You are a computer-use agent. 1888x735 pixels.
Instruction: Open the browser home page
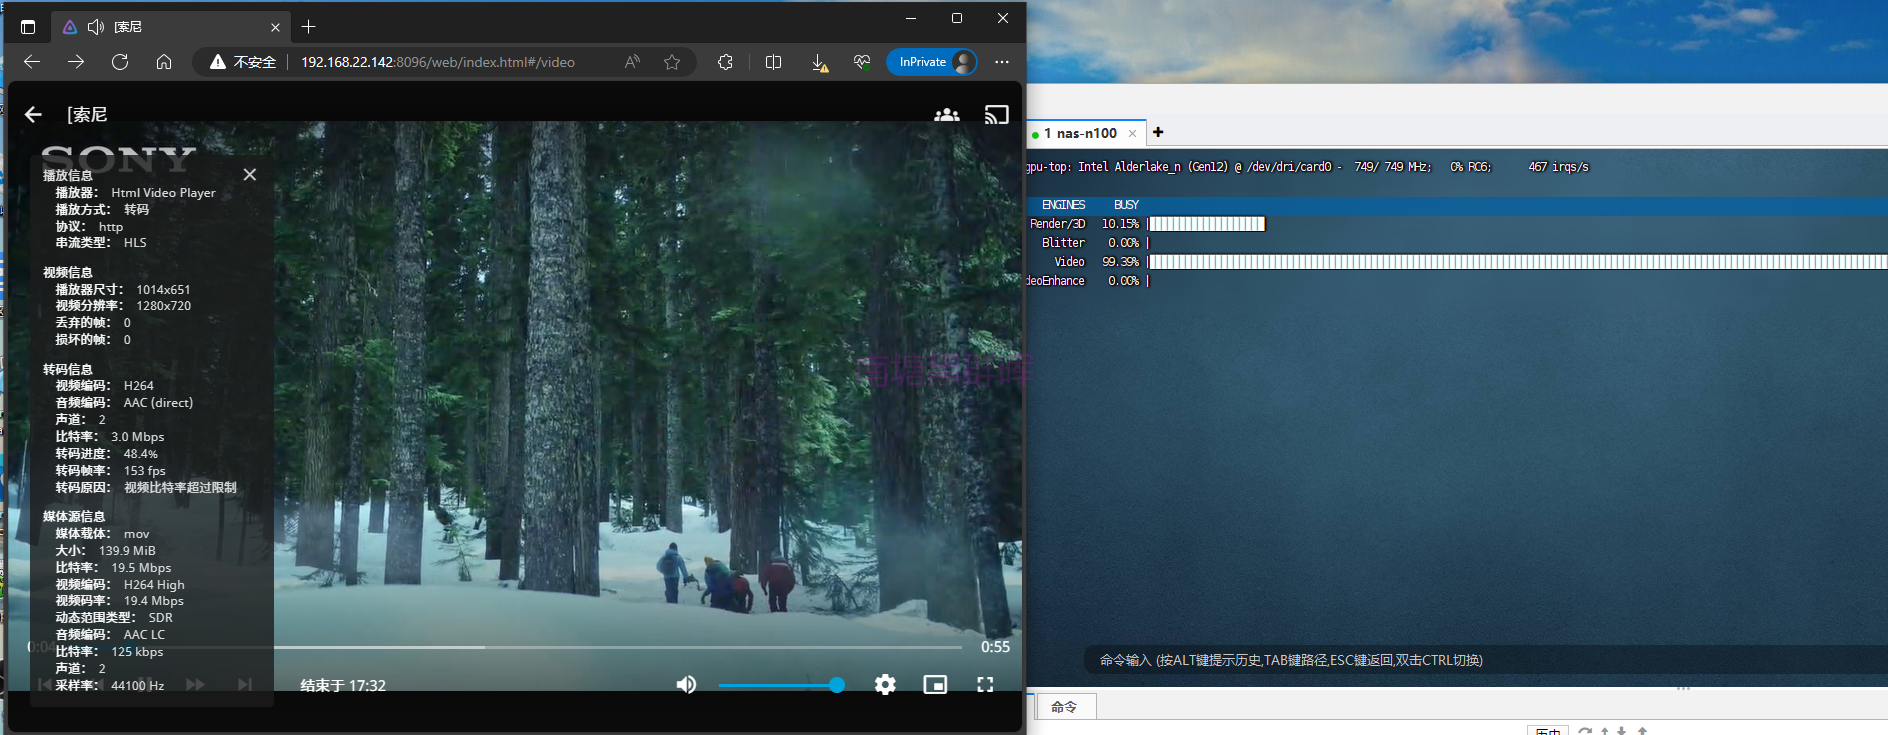click(164, 62)
